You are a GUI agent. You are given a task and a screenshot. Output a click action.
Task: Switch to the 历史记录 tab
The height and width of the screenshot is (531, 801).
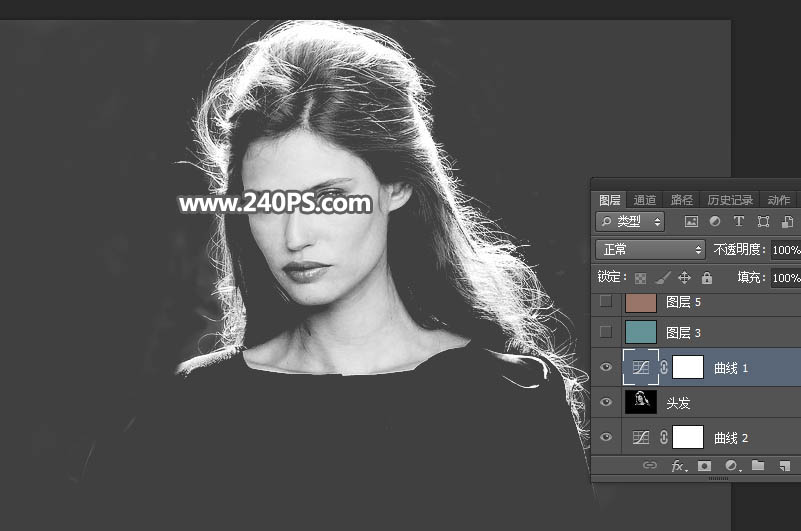(x=729, y=200)
